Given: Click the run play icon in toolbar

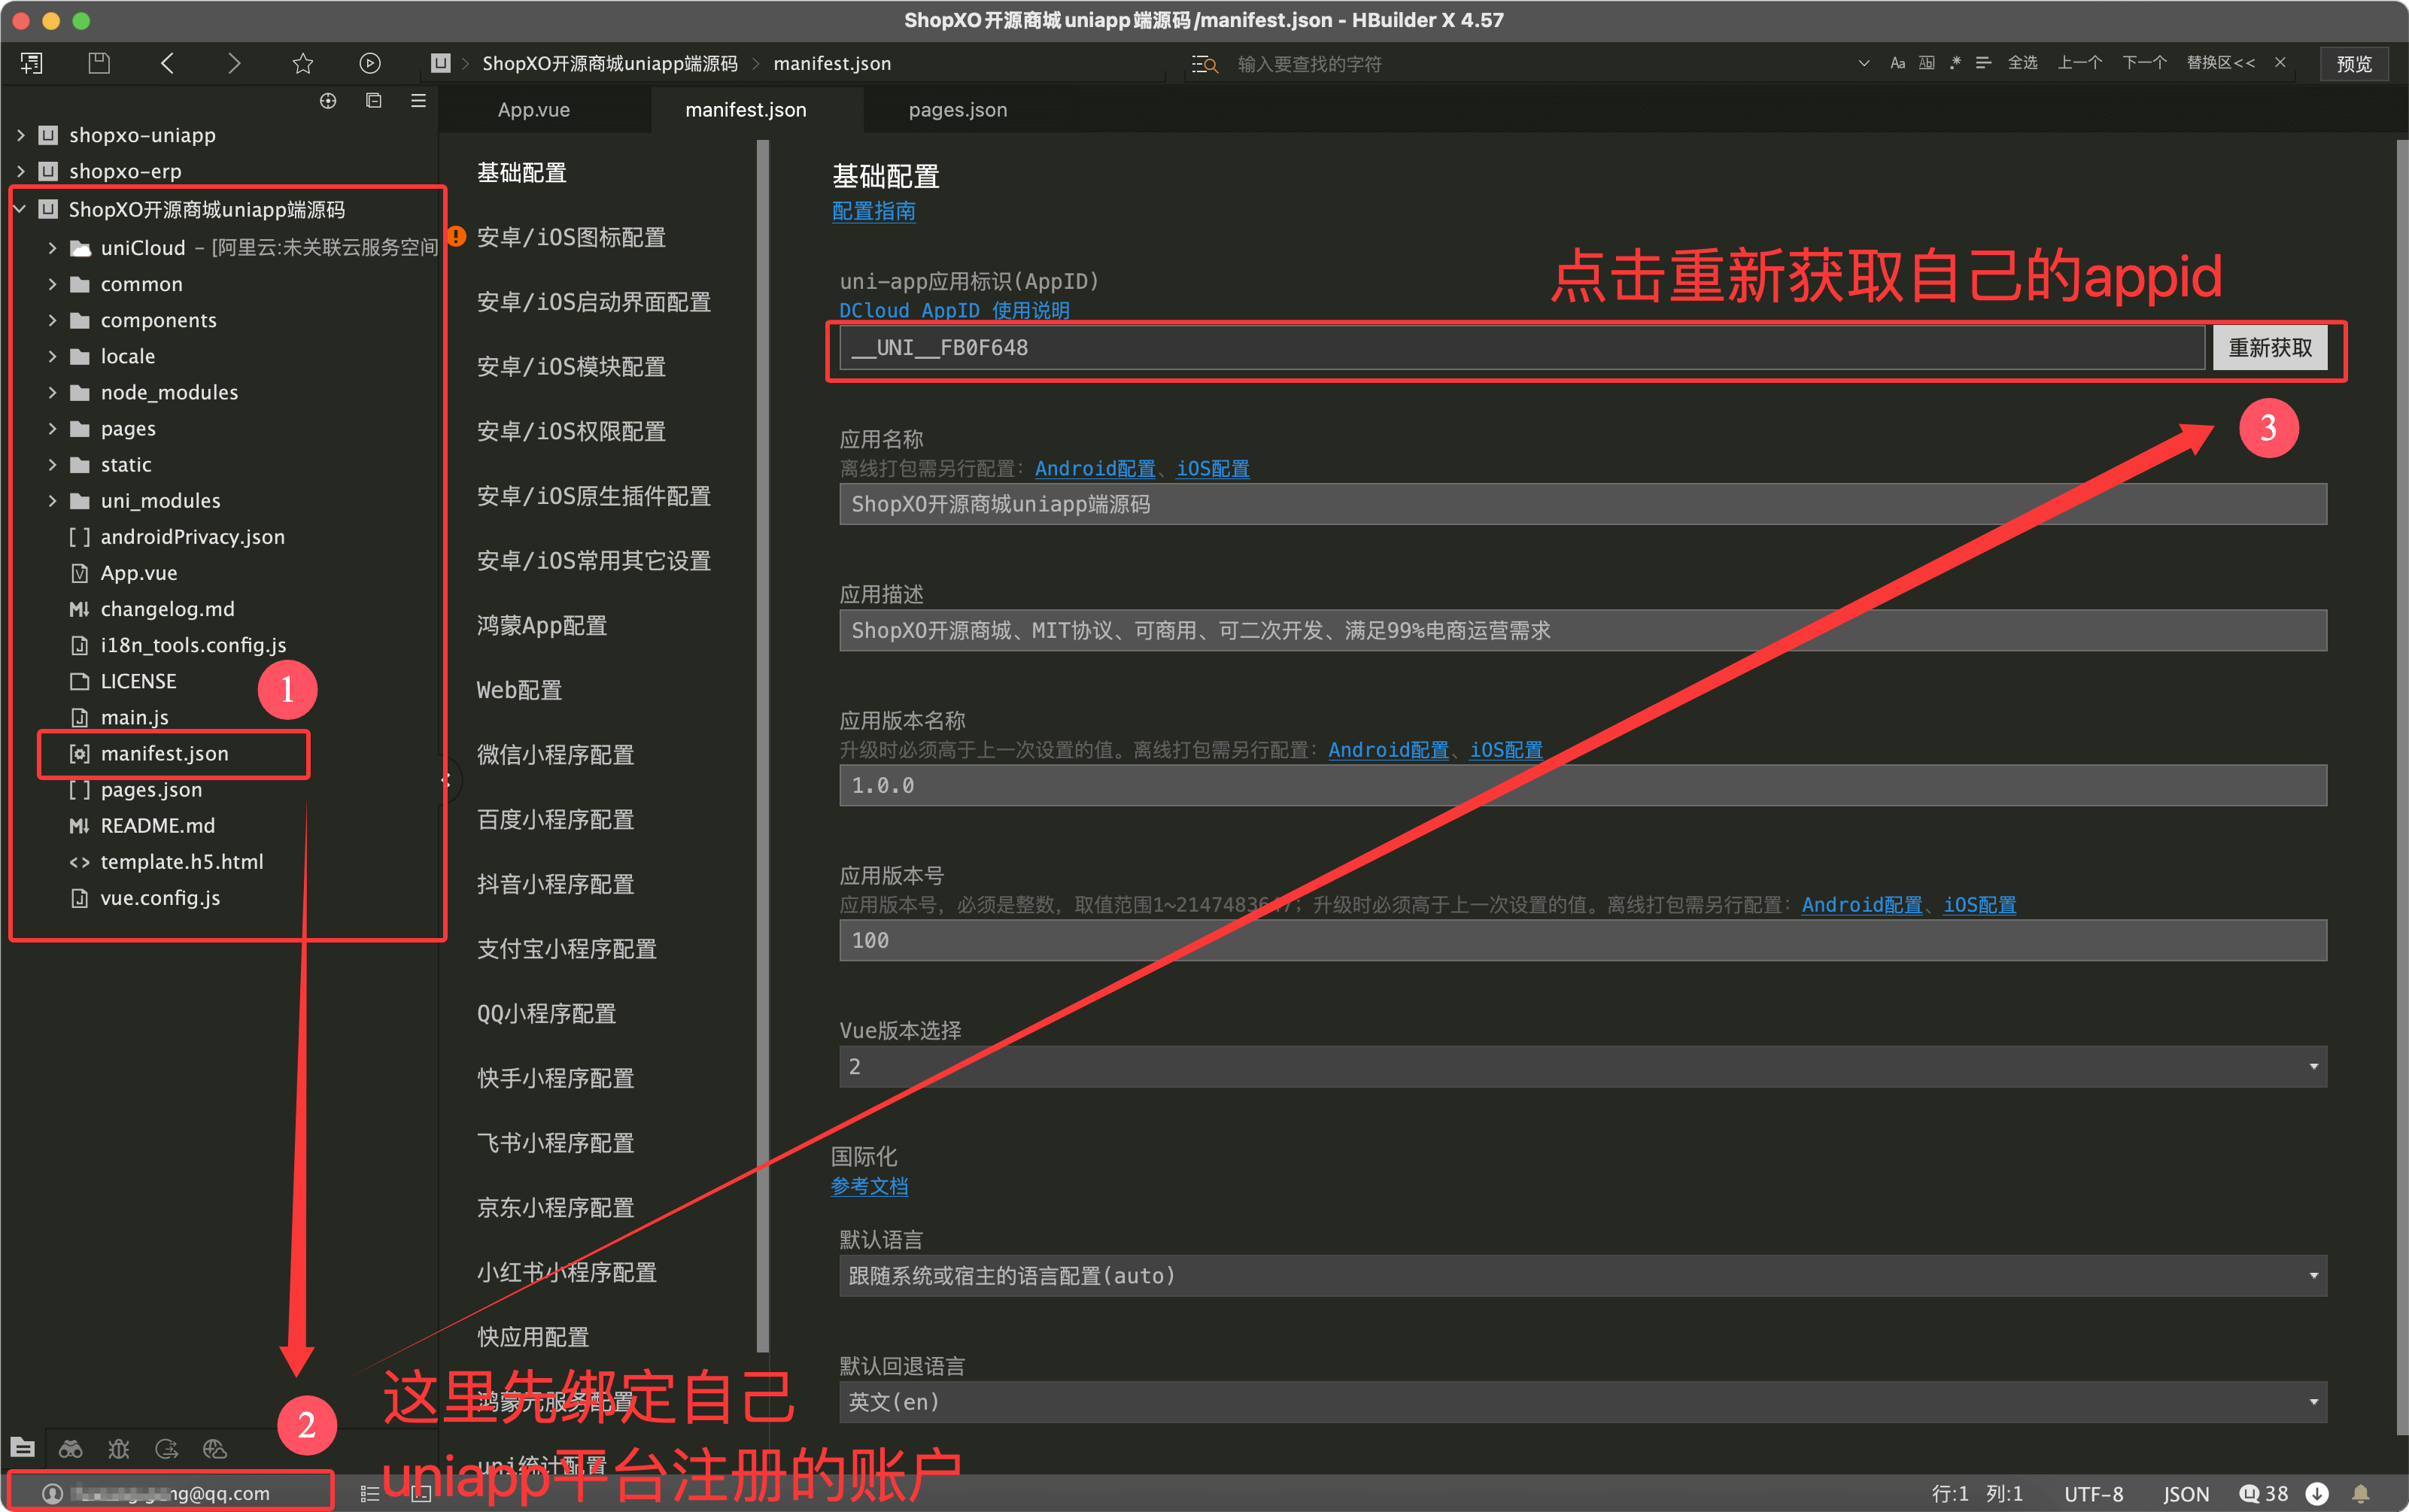Looking at the screenshot, I should click(370, 64).
